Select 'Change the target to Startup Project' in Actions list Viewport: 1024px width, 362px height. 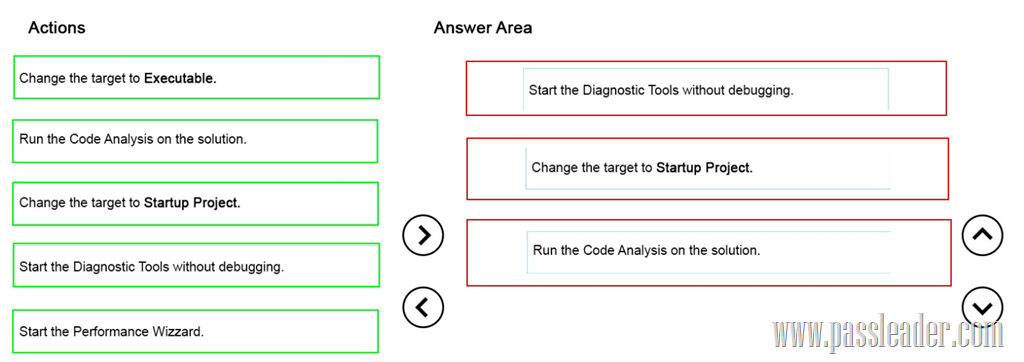[195, 203]
